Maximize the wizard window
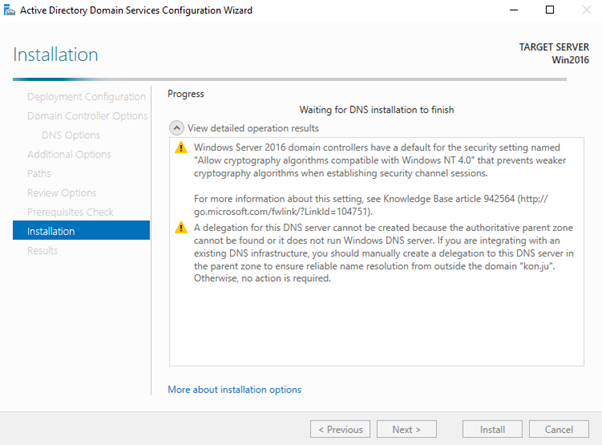The width and height of the screenshot is (602, 445). point(550,10)
